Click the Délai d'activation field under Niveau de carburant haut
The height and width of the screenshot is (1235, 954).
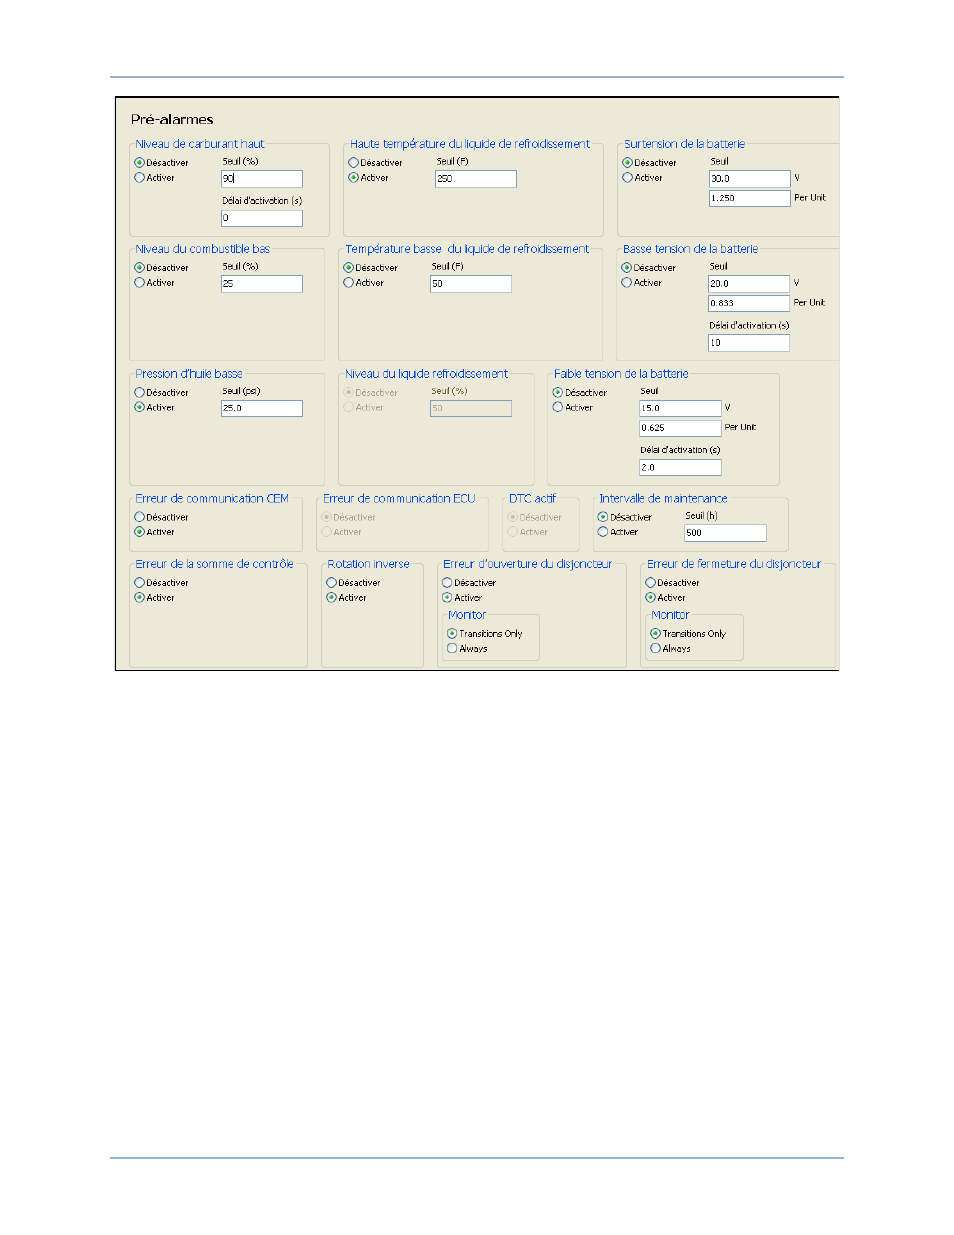[261, 218]
